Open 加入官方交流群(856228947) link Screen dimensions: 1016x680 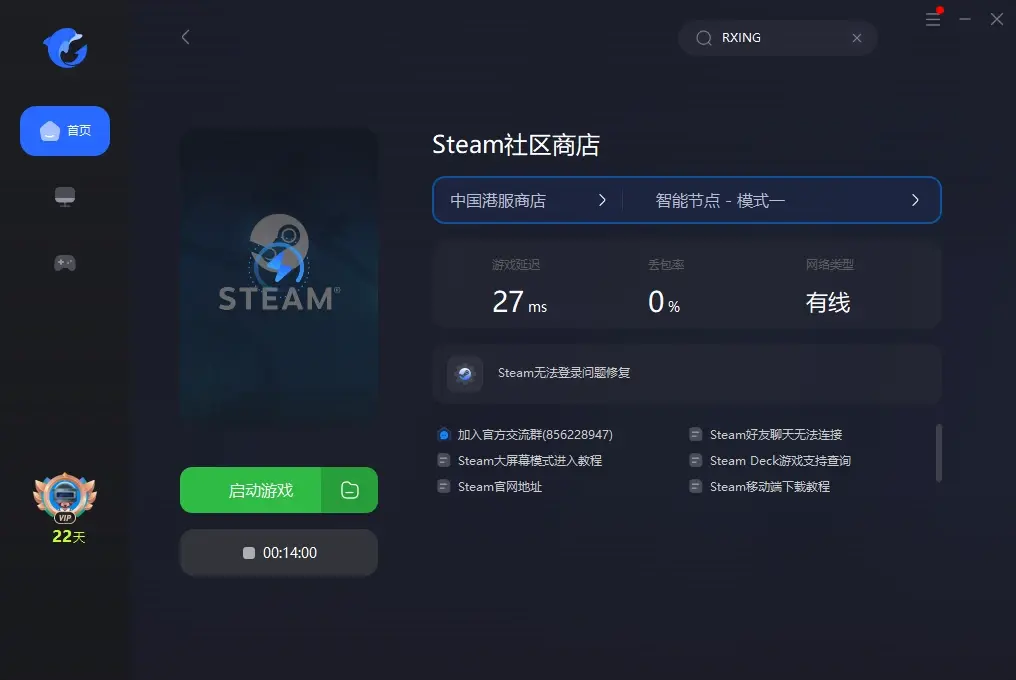[535, 434]
